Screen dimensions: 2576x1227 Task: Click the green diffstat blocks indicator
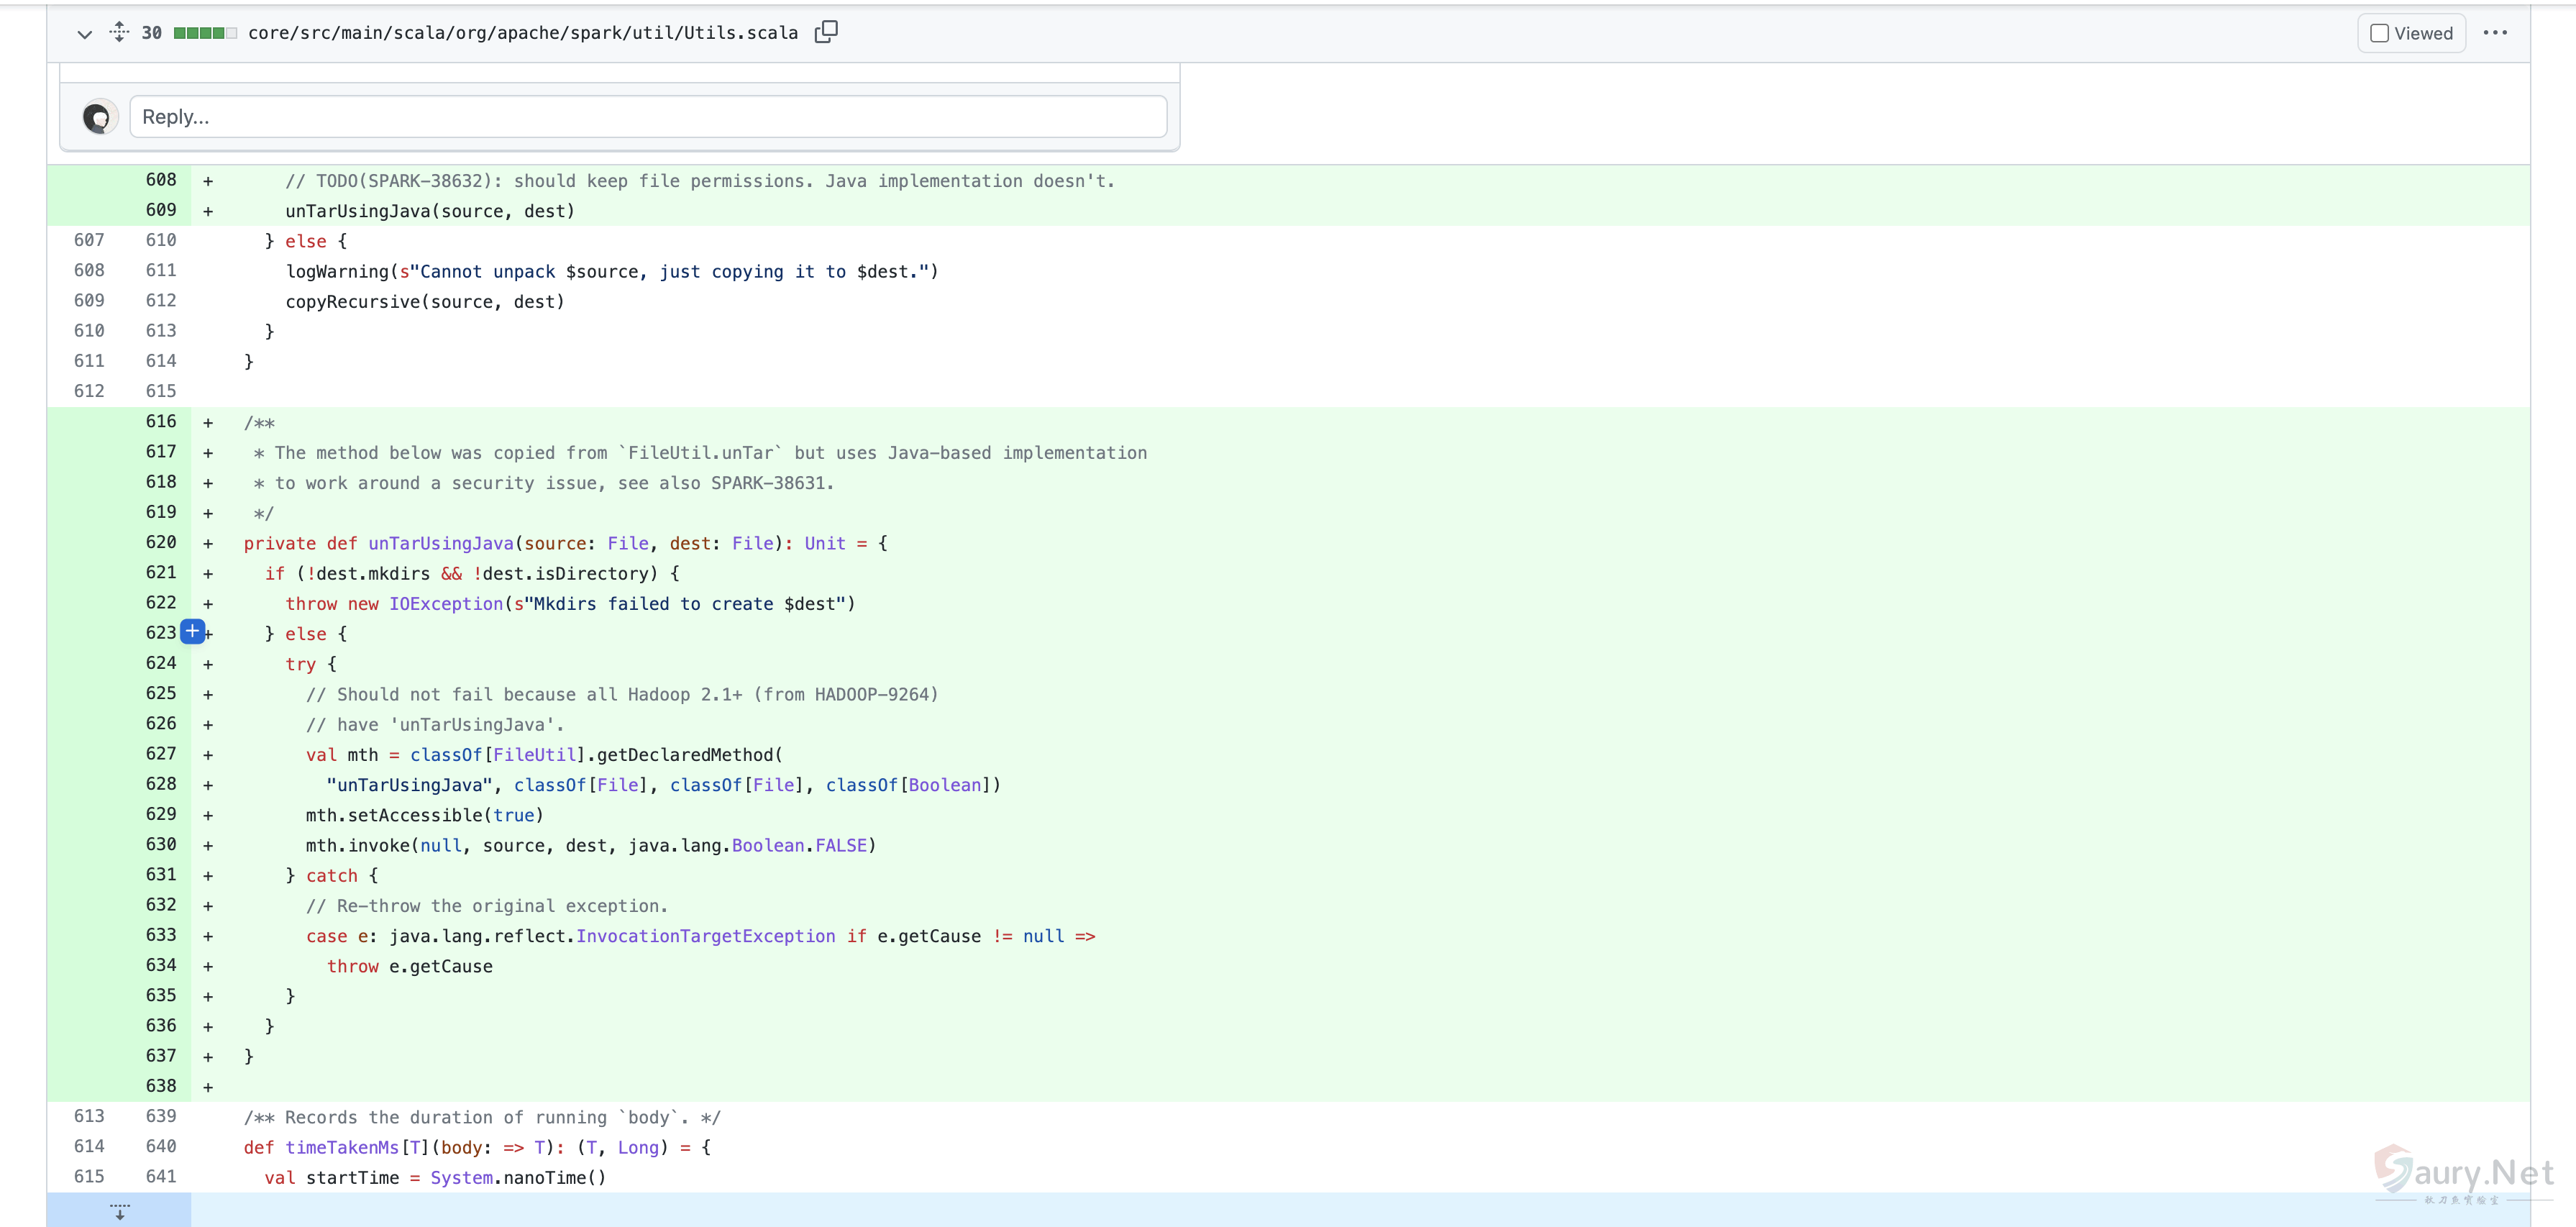click(205, 33)
